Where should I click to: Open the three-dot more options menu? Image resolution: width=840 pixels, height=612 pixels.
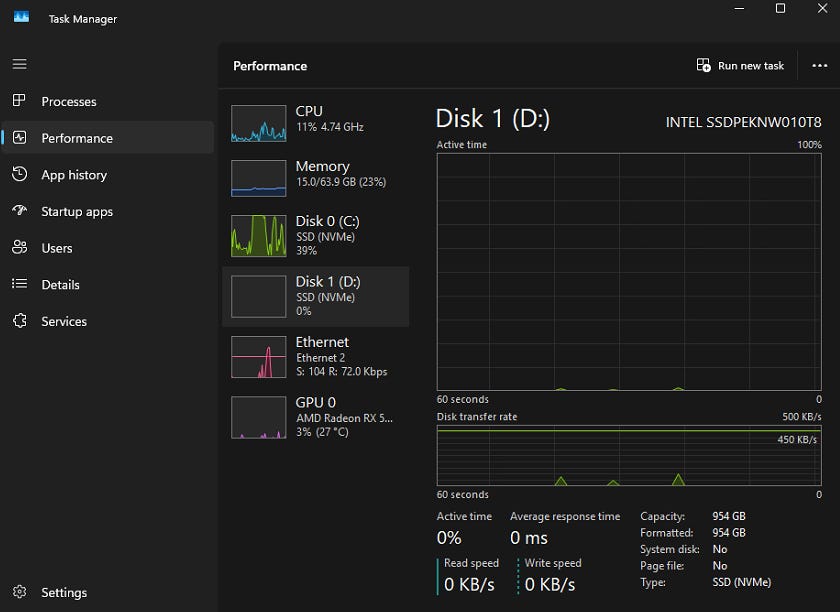point(820,66)
